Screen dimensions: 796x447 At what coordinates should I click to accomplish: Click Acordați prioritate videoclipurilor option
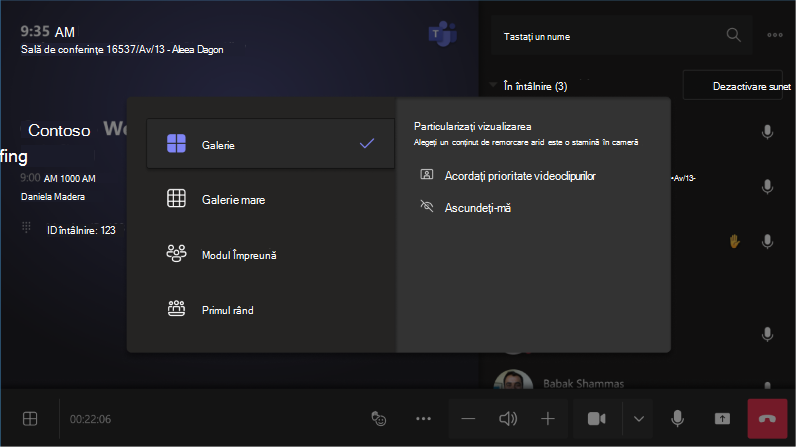[x=508, y=176]
